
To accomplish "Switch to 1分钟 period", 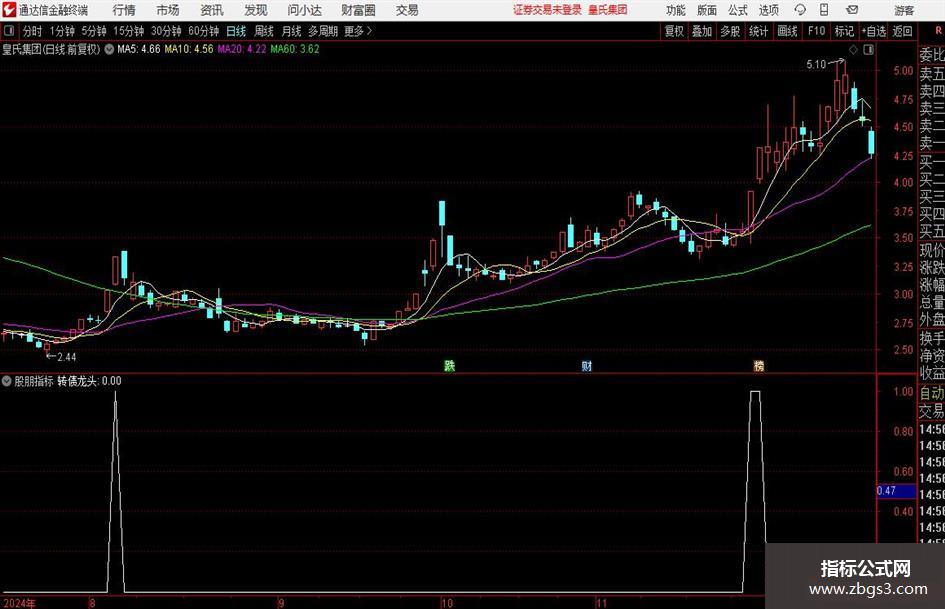I will pos(62,31).
